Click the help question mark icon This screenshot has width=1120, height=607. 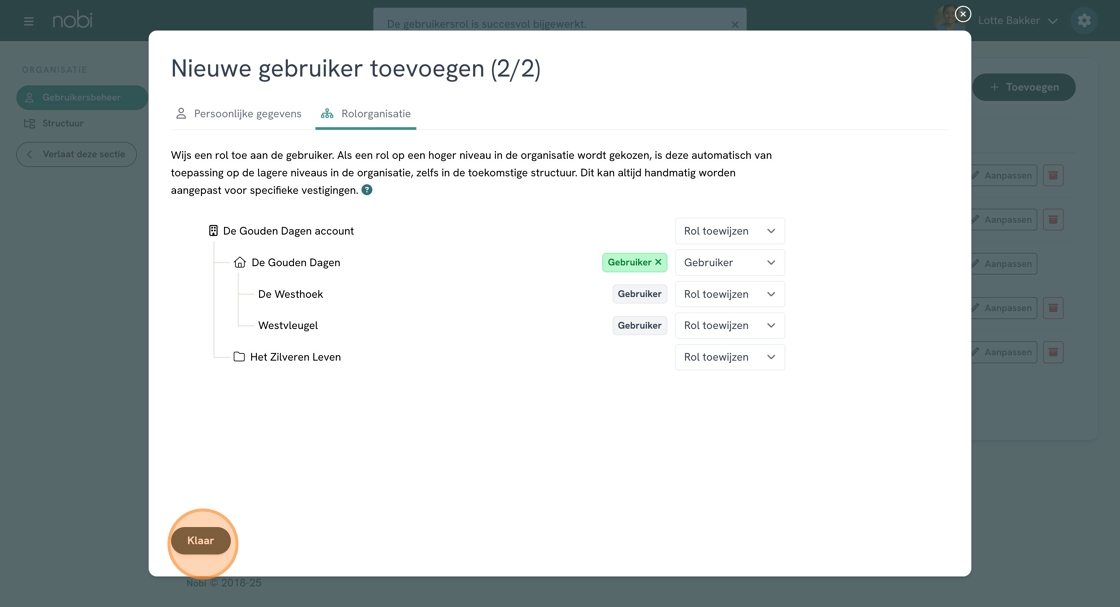pyautogui.click(x=367, y=190)
